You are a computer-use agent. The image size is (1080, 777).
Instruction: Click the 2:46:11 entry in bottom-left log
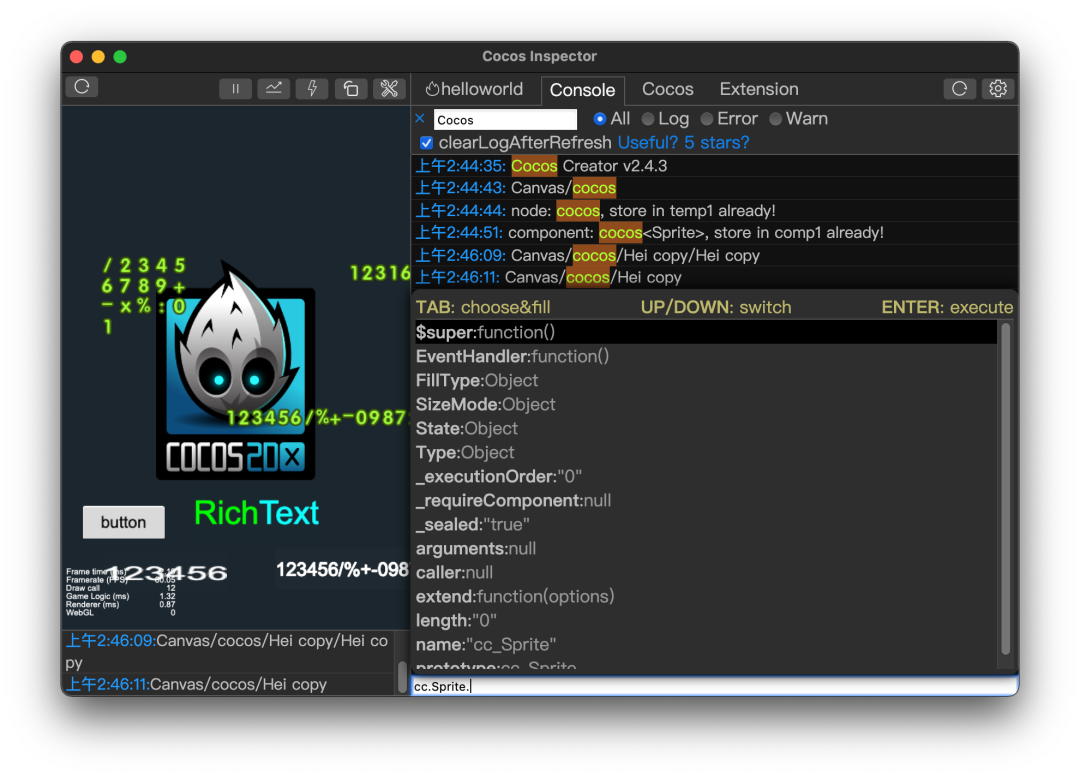click(x=229, y=685)
